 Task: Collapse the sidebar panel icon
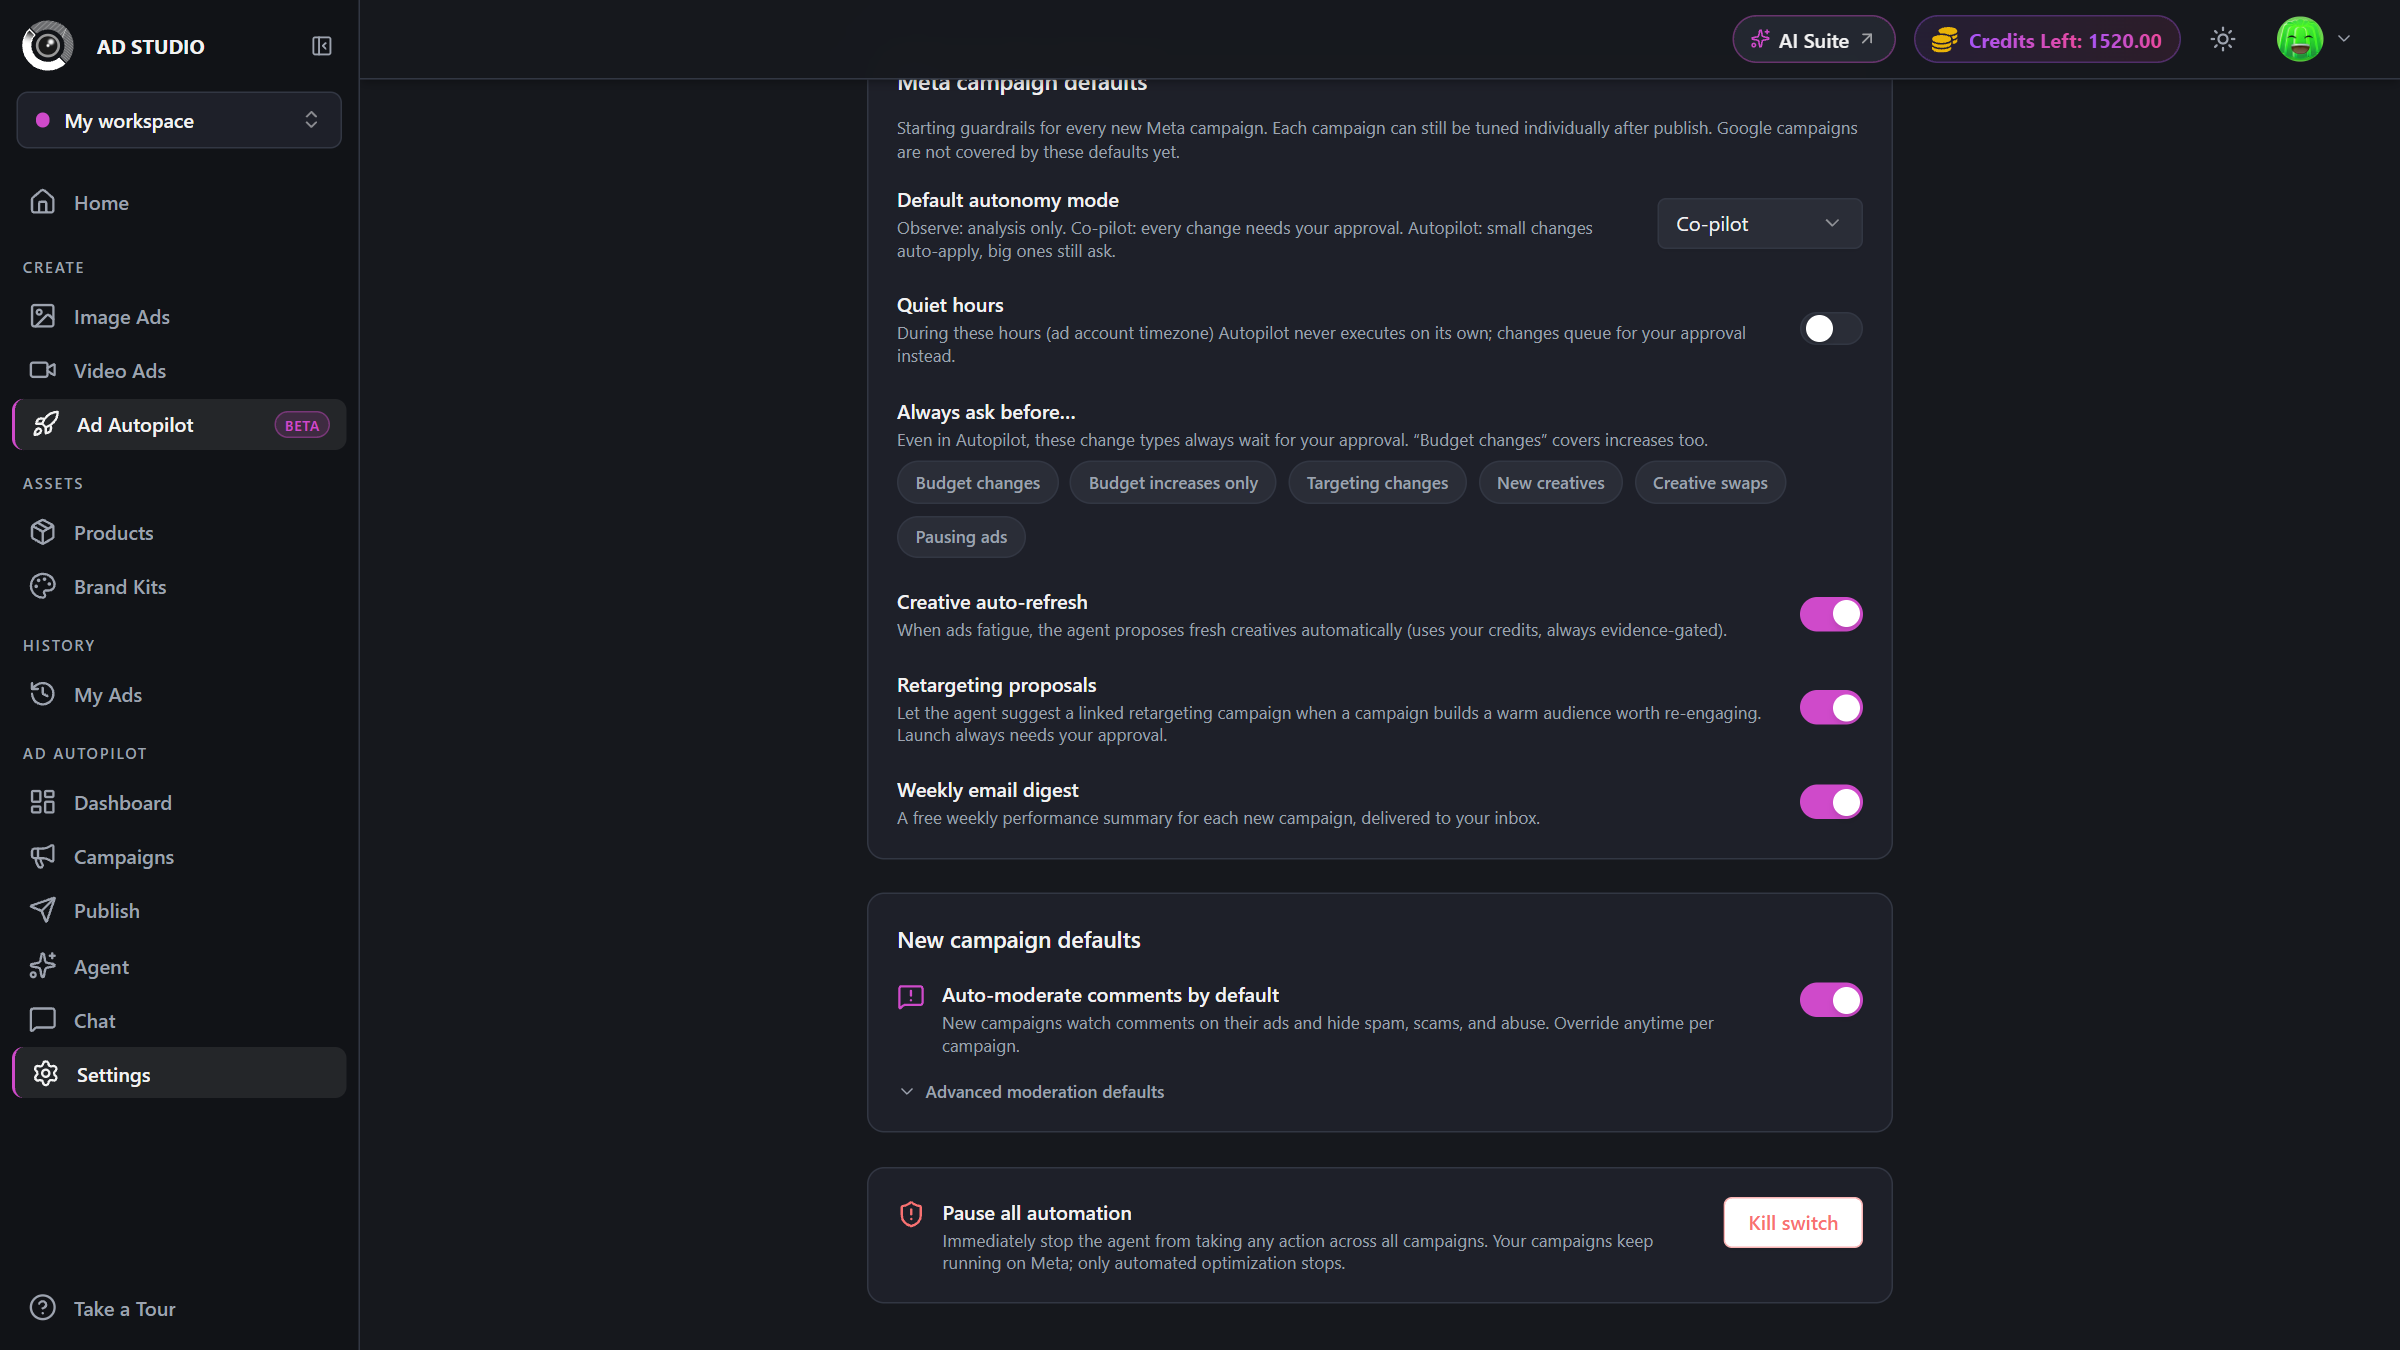(x=321, y=46)
